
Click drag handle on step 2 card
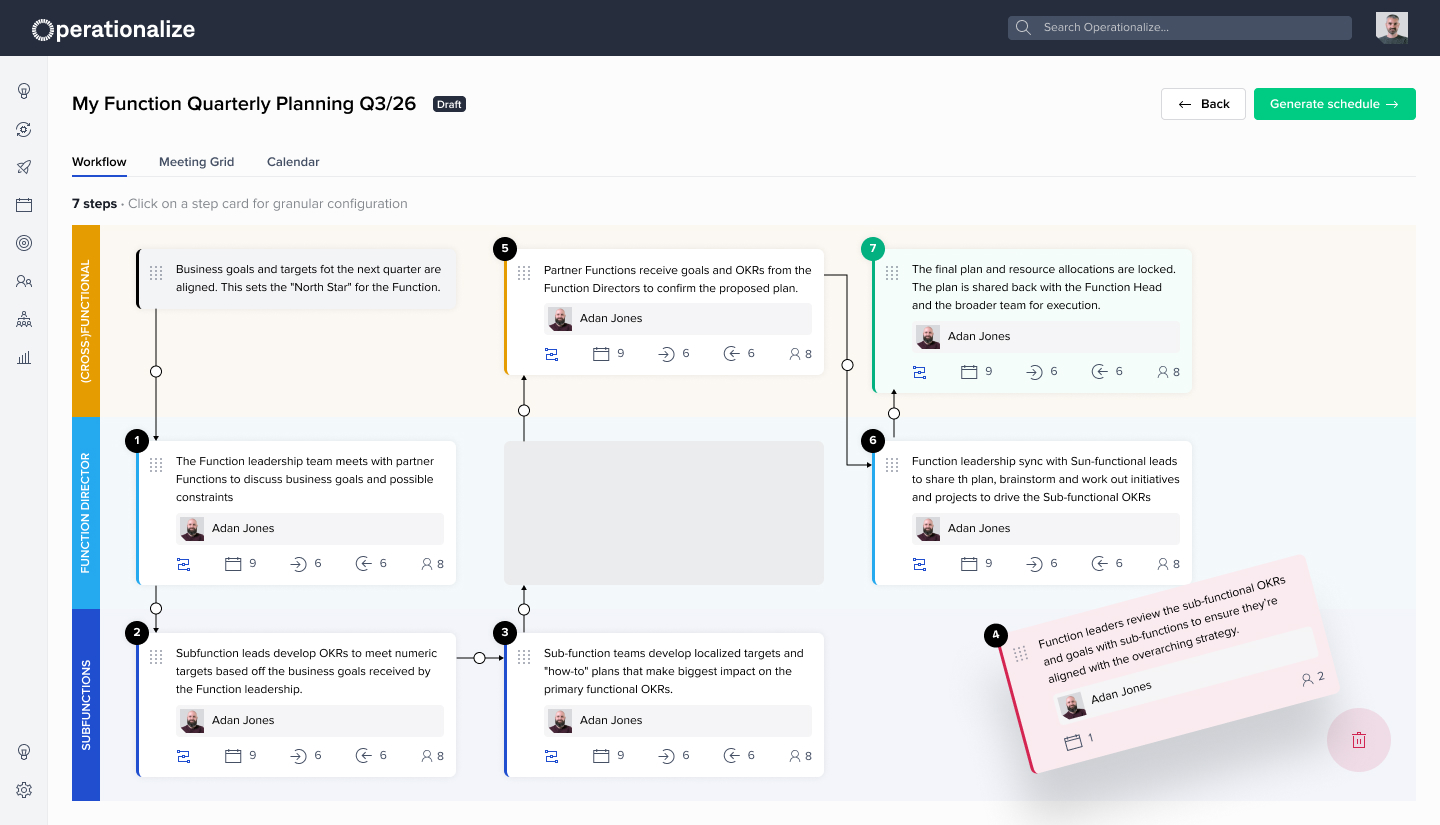pyautogui.click(x=156, y=657)
